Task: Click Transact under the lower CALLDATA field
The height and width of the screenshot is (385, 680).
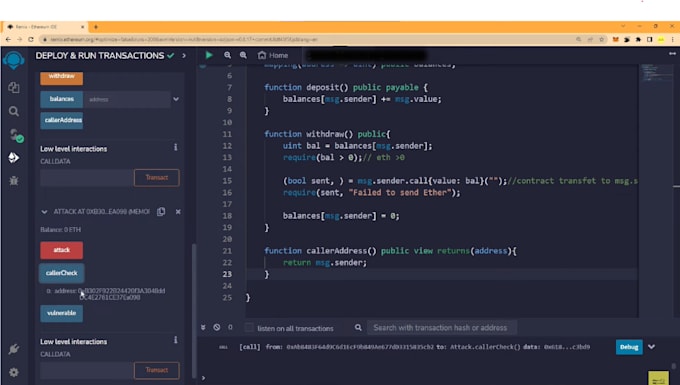Action: click(157, 370)
